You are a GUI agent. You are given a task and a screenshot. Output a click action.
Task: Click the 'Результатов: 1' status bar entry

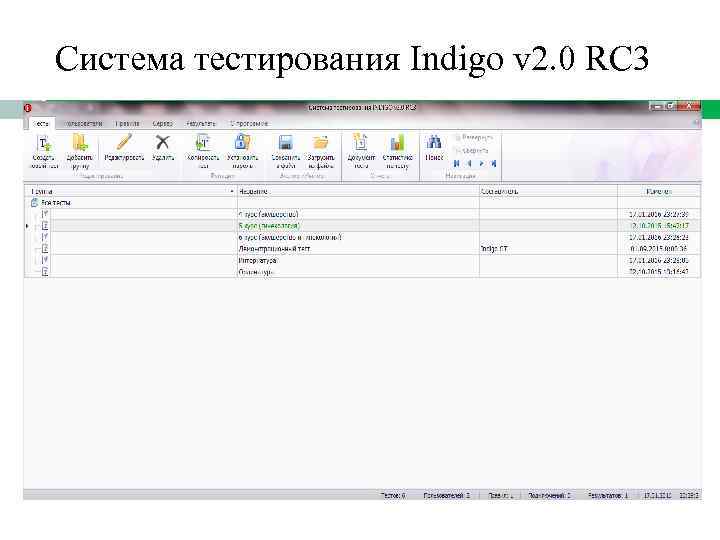[x=608, y=495]
